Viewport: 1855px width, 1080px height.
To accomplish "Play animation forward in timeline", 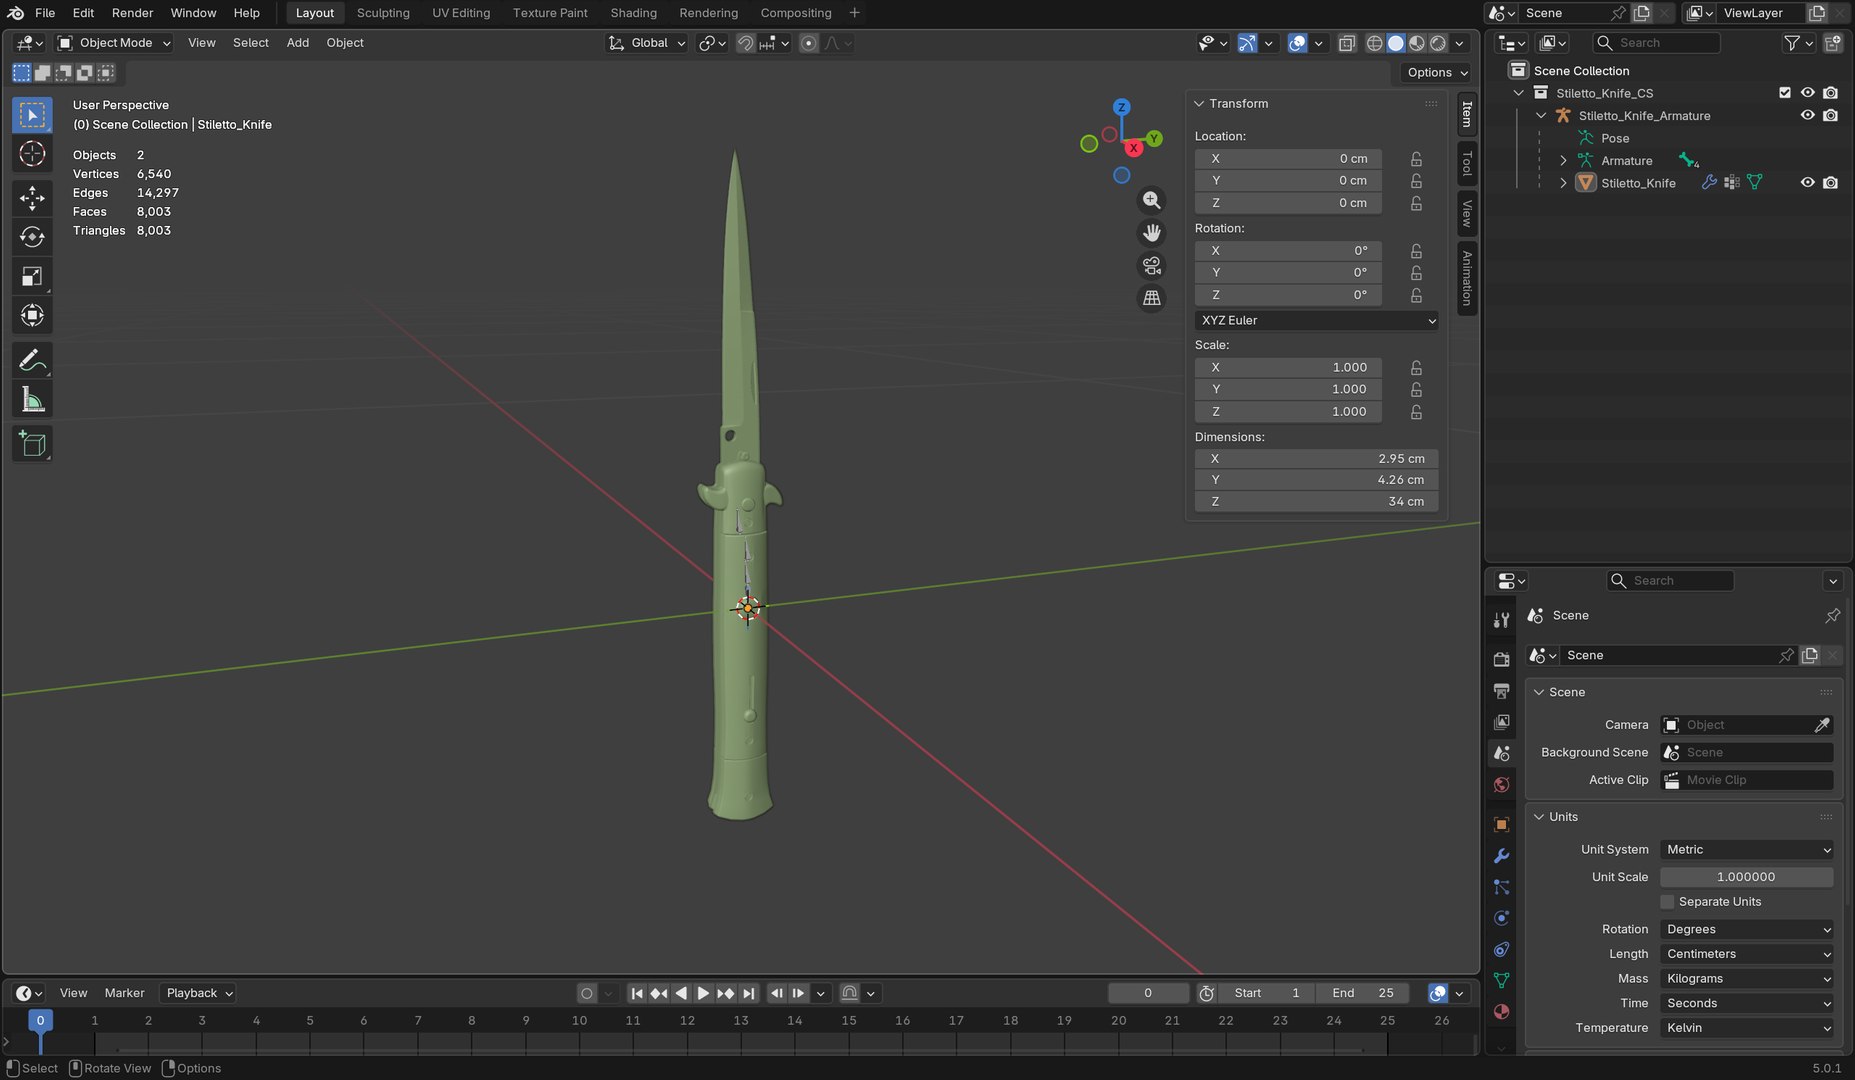I will (x=703, y=993).
